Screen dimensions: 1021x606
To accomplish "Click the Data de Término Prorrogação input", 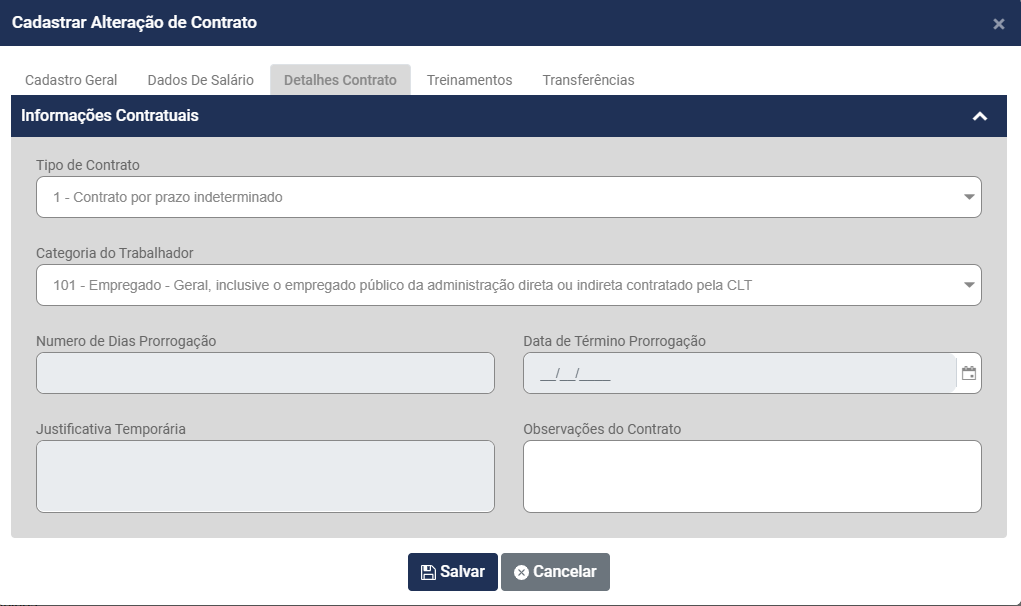I will (x=738, y=373).
